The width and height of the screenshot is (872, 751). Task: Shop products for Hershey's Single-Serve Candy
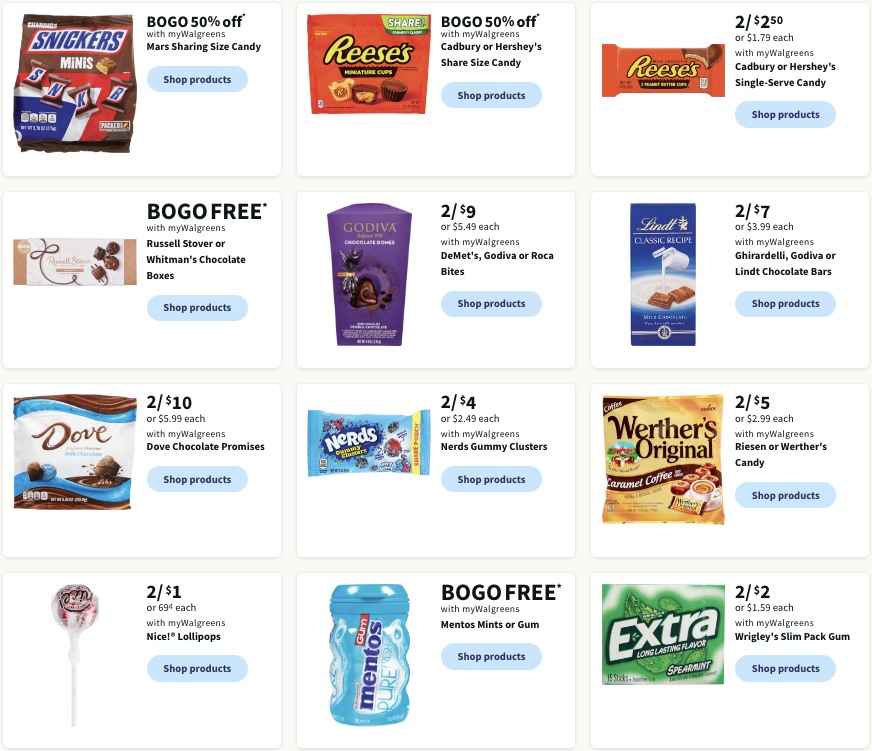pyautogui.click(x=785, y=114)
